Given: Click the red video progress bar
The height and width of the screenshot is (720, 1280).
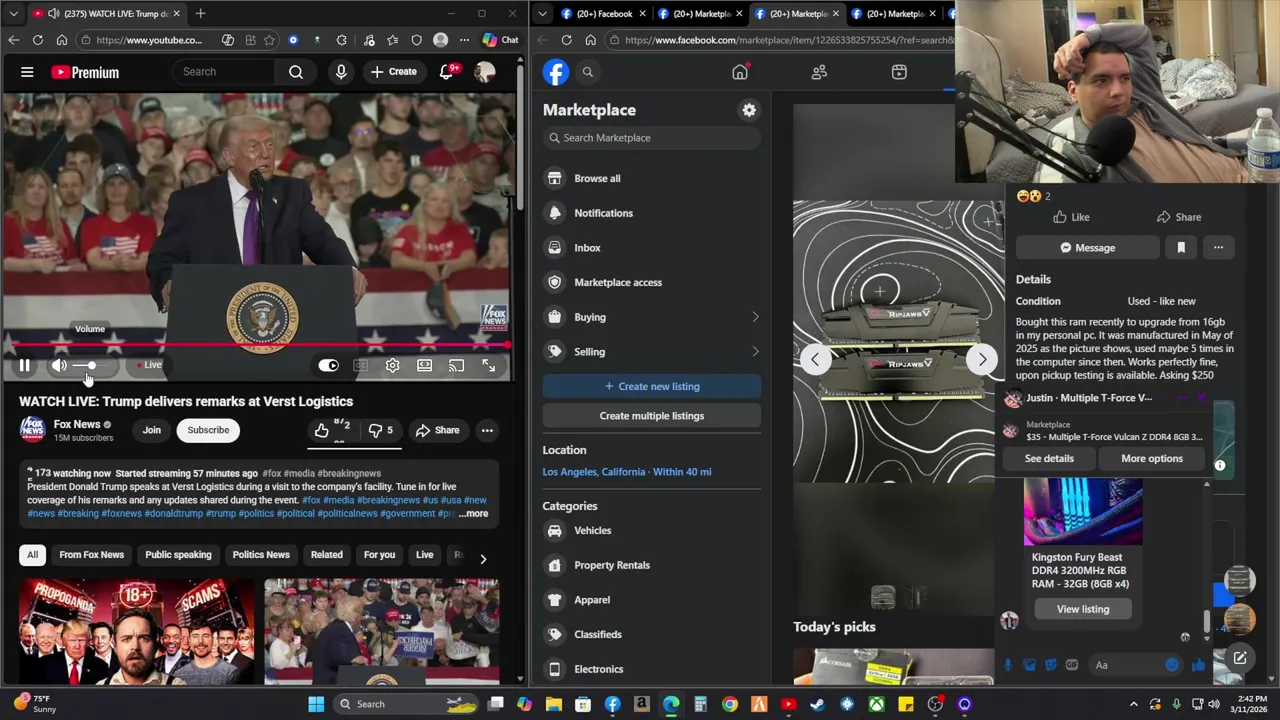Looking at the screenshot, I should [x=258, y=346].
